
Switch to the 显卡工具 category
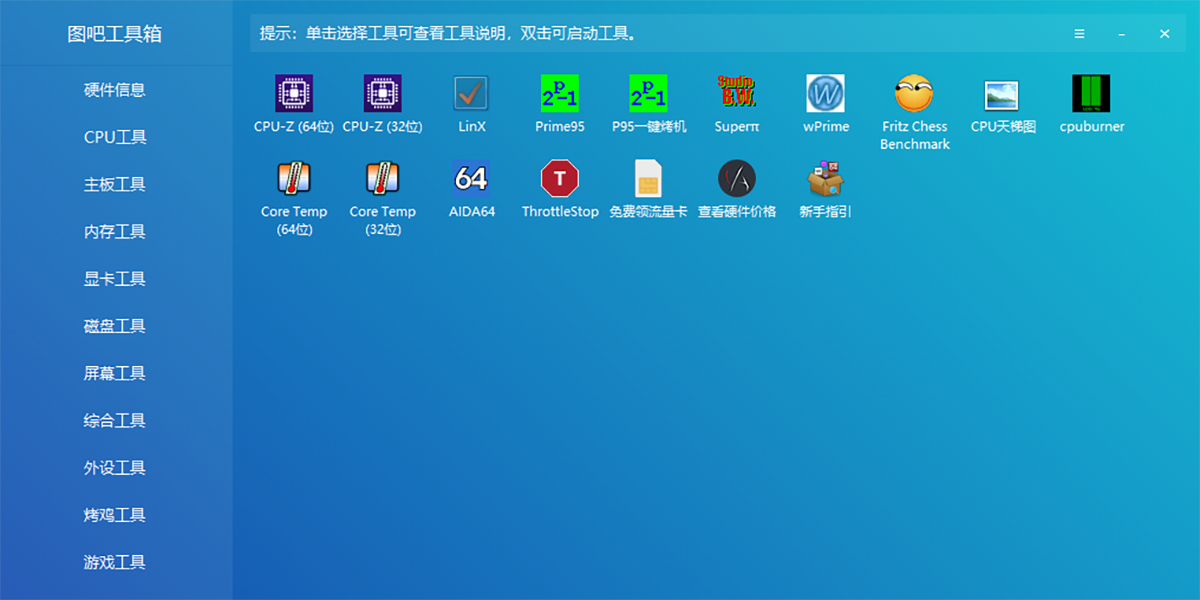click(x=116, y=278)
